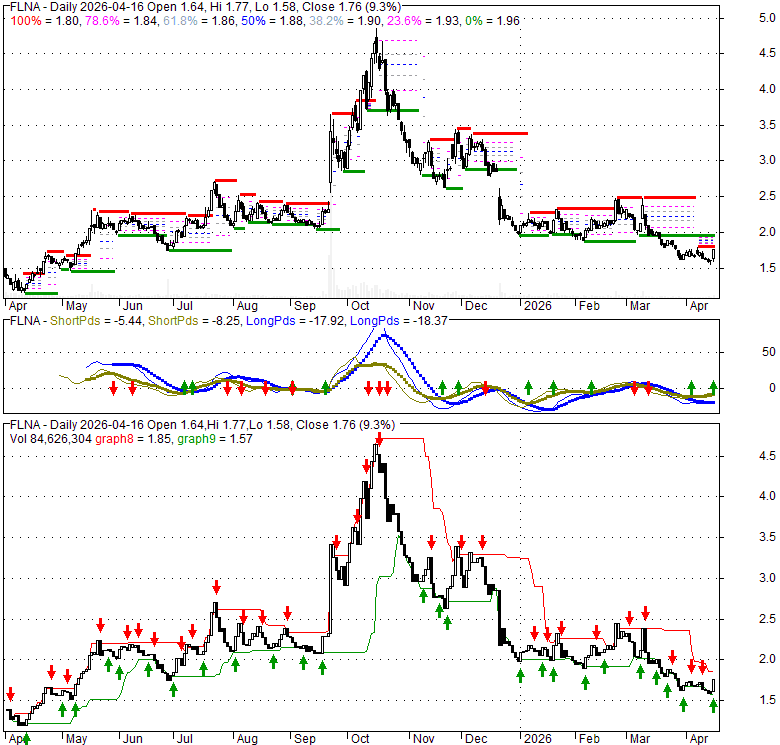Image resolution: width=780 pixels, height=745 pixels.
Task: Select the magenta '78.6%' Fibonacci label
Action: tap(101, 21)
